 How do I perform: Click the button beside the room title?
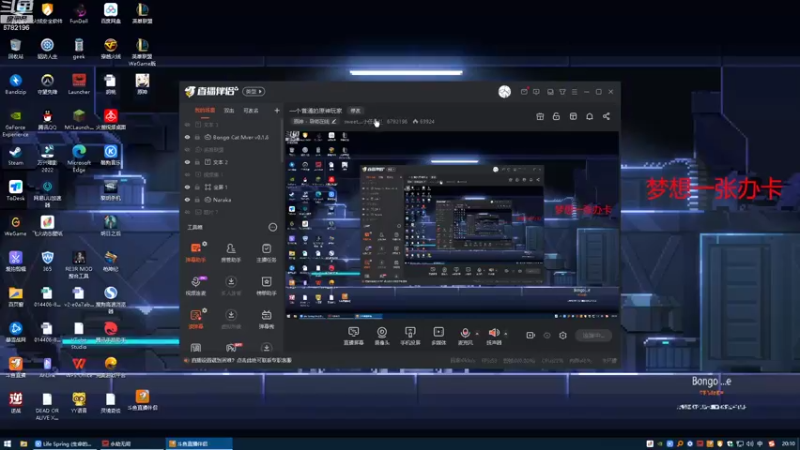coord(356,111)
